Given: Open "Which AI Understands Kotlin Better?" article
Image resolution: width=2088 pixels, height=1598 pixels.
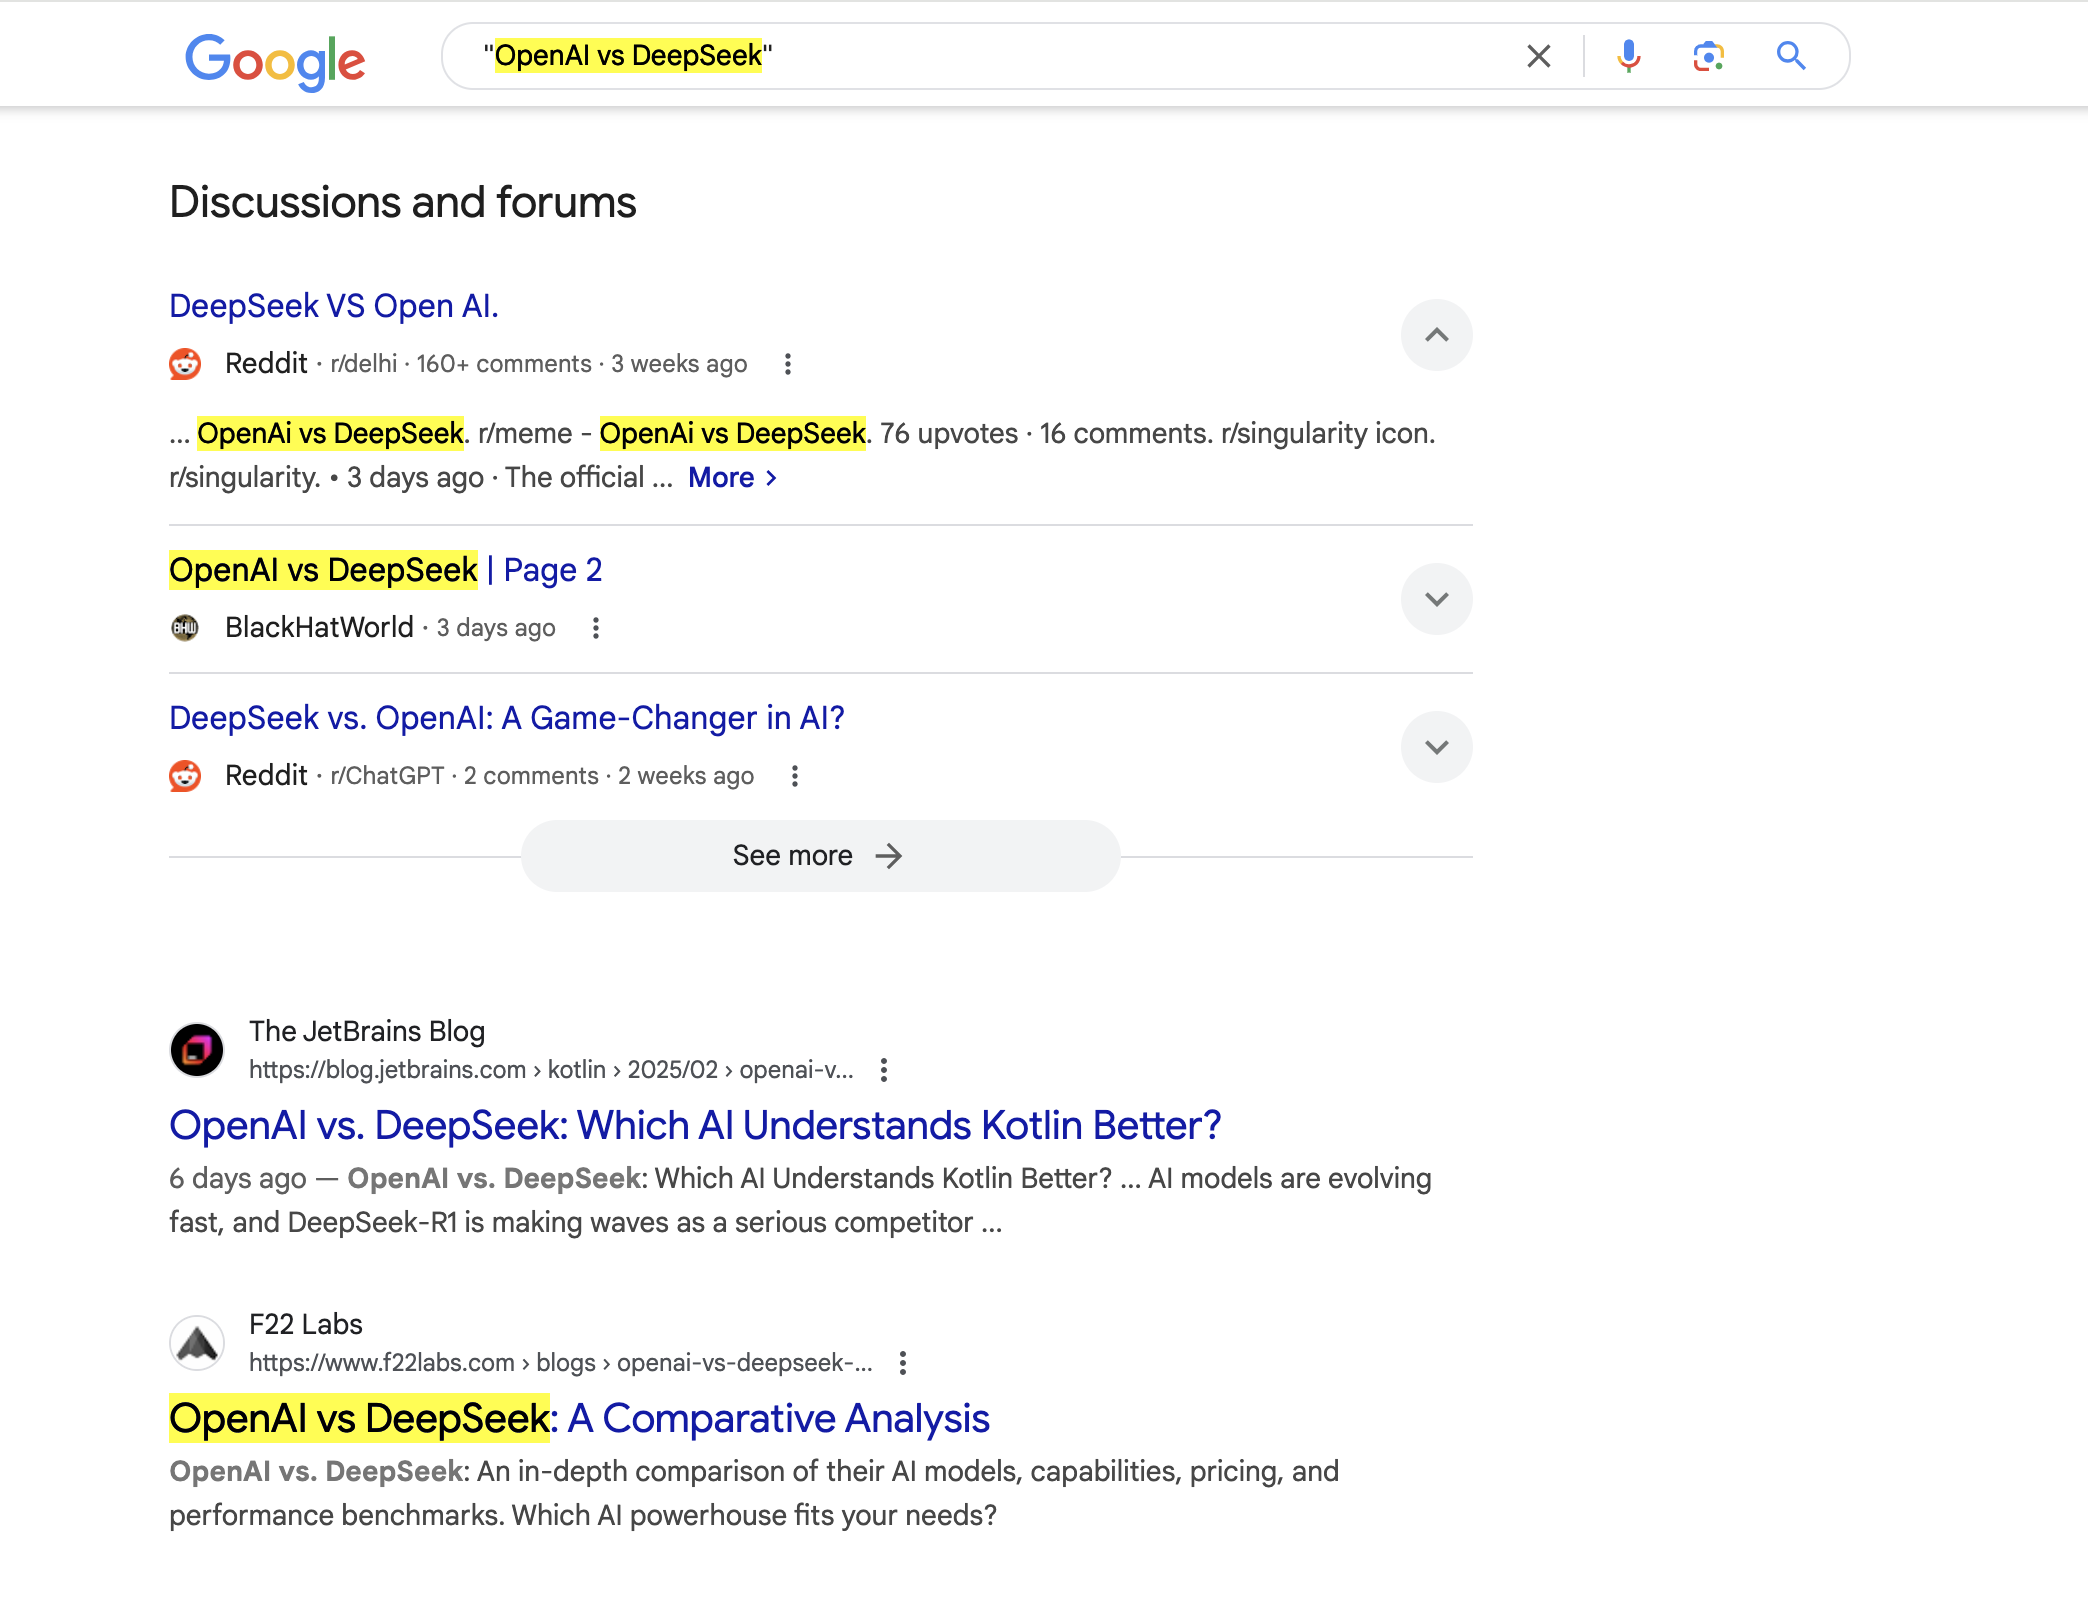Looking at the screenshot, I should coord(695,1126).
